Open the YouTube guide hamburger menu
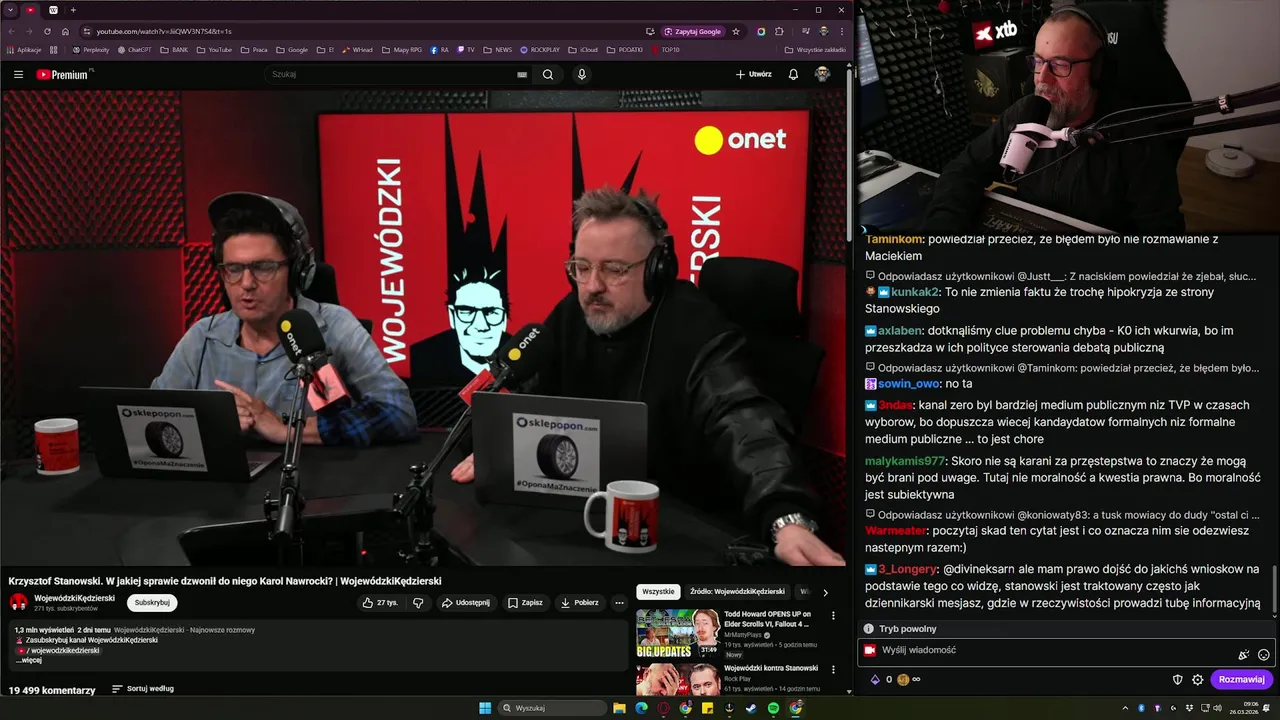Image resolution: width=1280 pixels, height=720 pixels. click(18, 74)
